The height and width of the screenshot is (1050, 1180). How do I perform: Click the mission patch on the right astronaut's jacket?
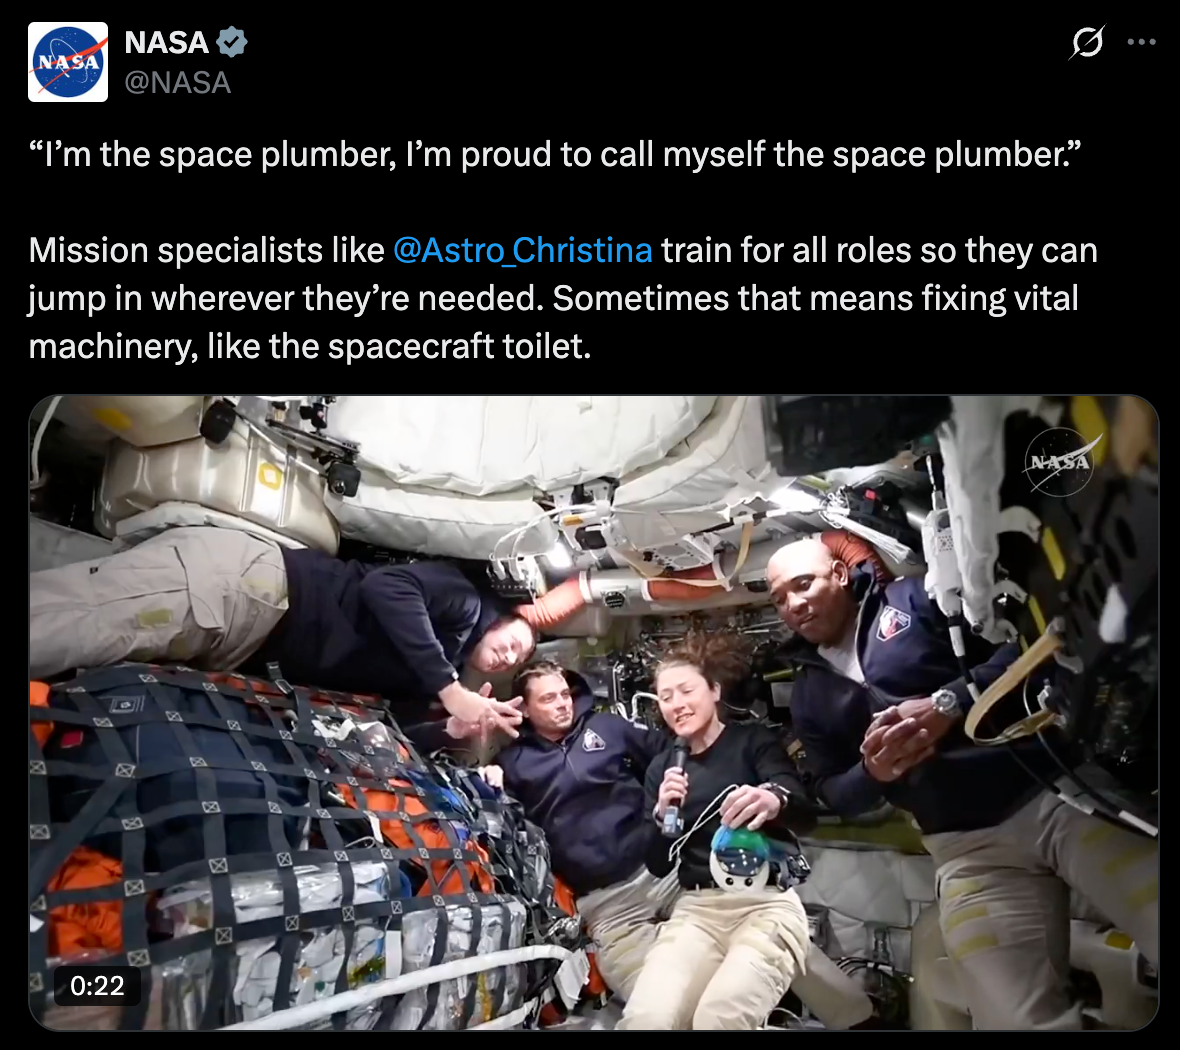coord(893,622)
